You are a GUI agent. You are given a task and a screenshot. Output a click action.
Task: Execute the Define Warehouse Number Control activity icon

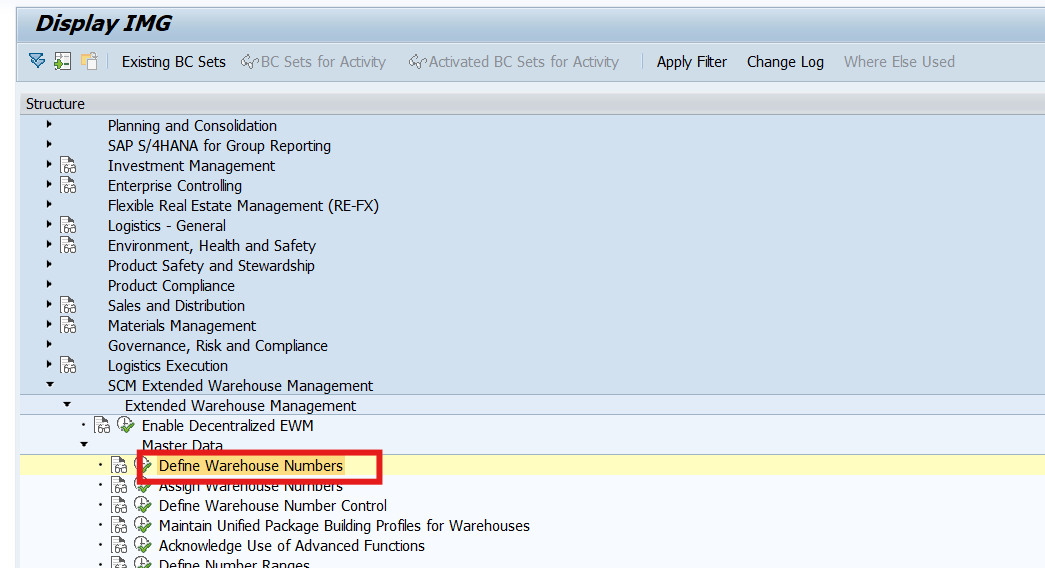143,505
